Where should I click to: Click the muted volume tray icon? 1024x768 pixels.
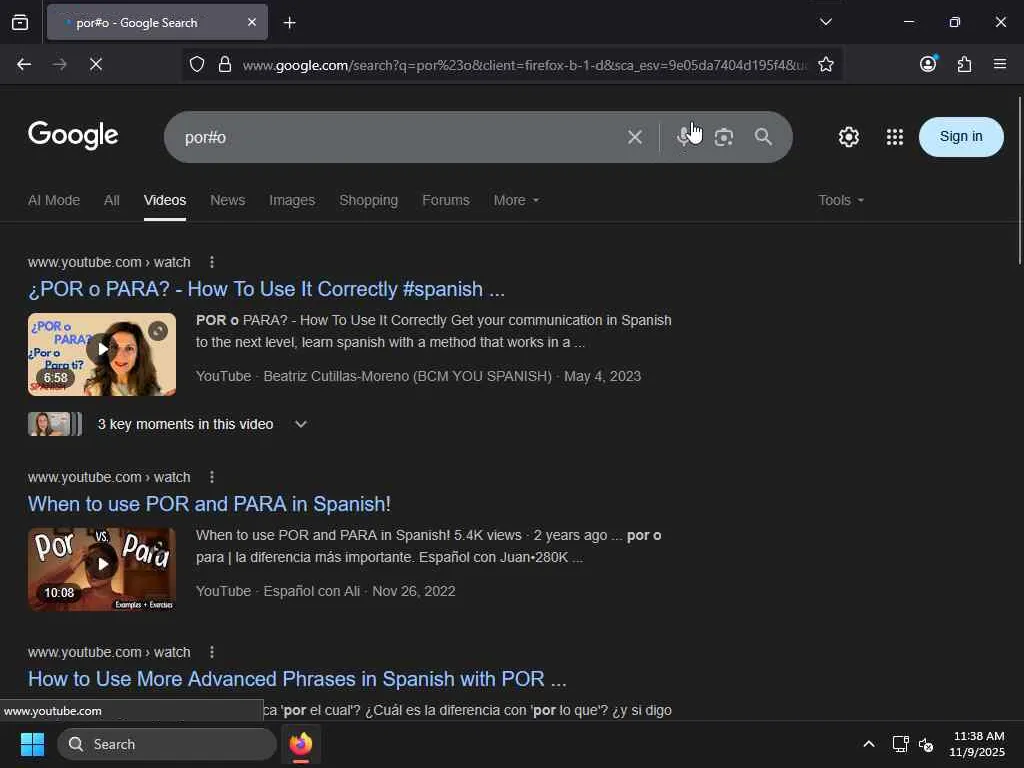click(x=926, y=744)
